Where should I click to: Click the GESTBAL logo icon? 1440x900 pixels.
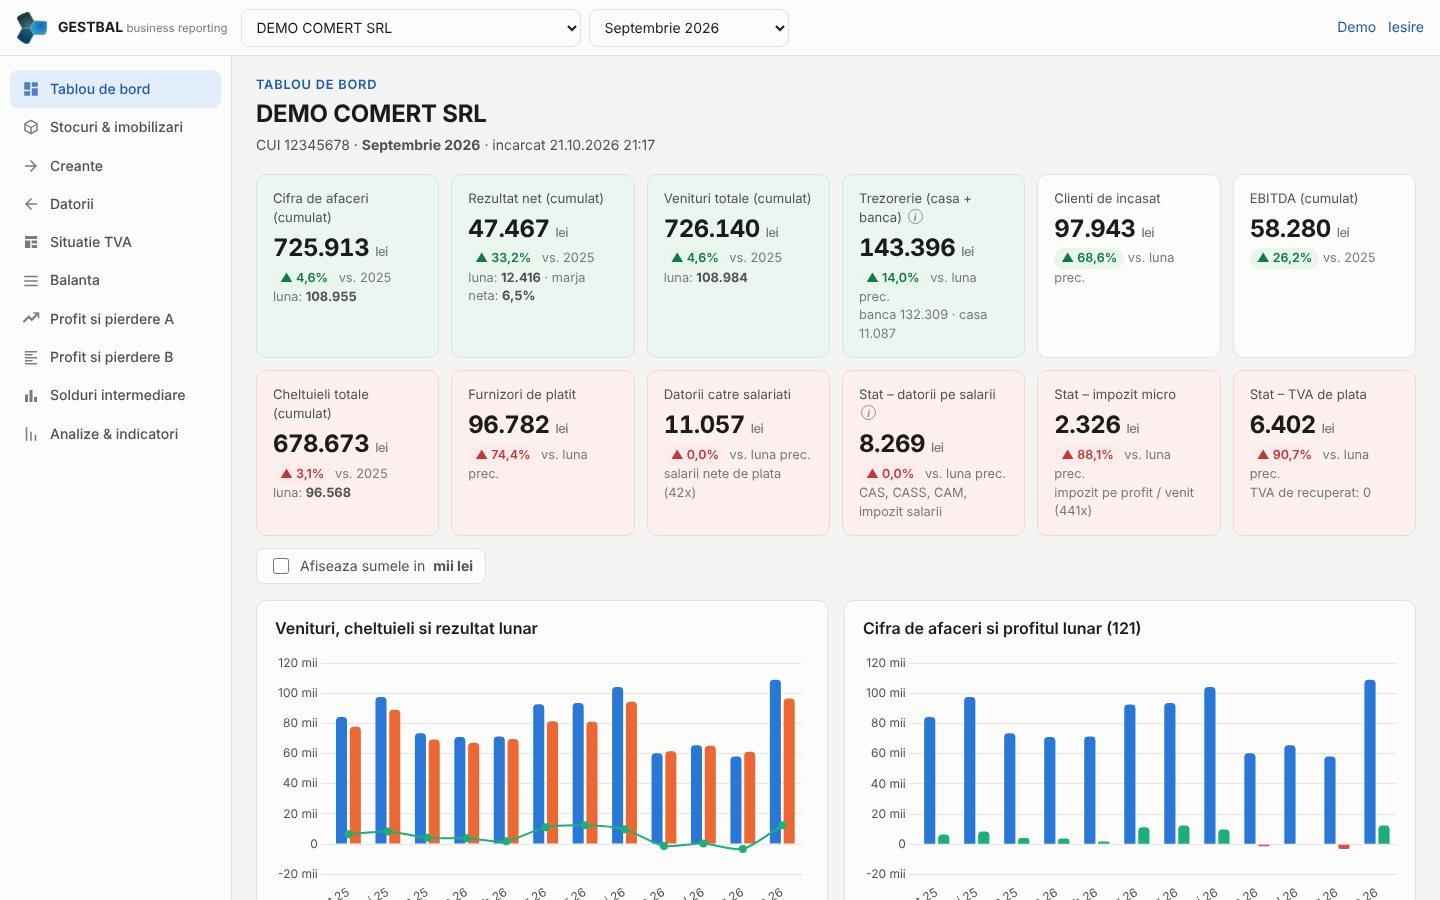click(x=32, y=28)
